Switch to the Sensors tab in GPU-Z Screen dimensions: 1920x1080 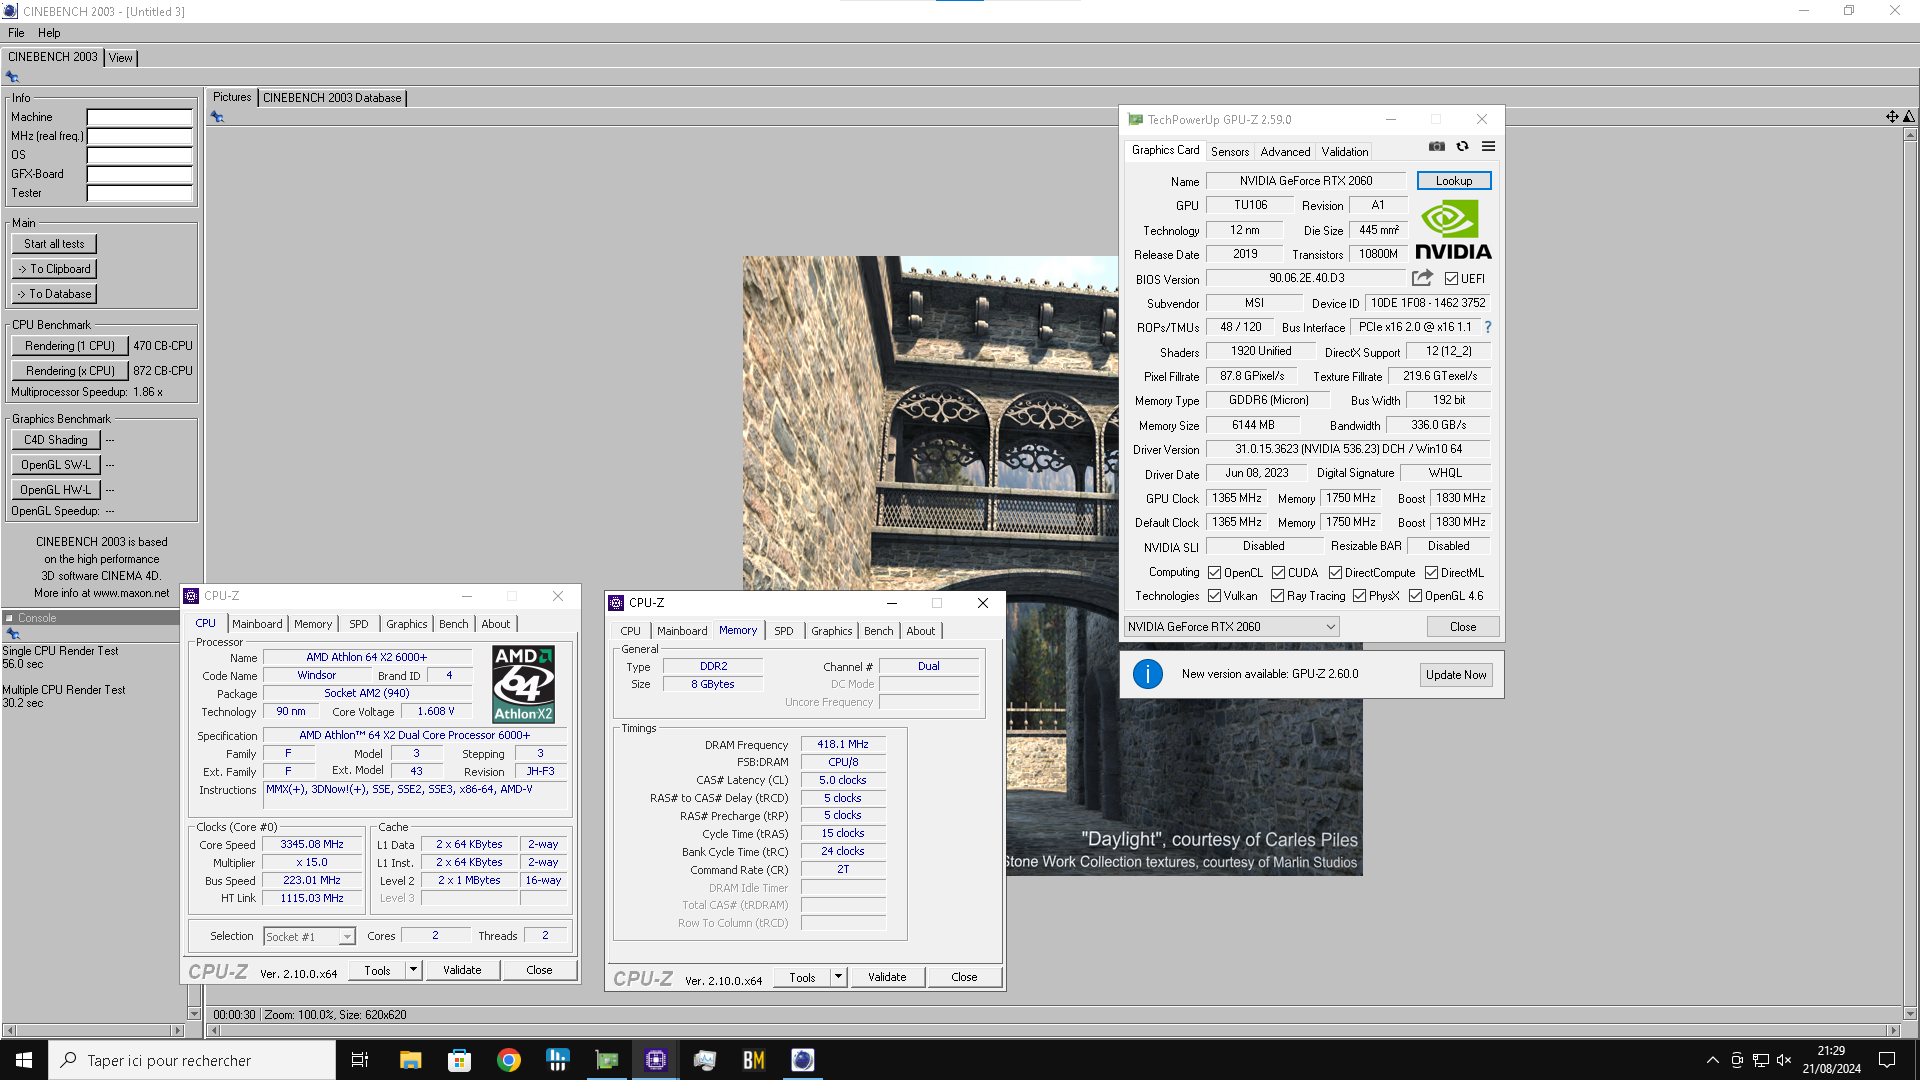click(x=1230, y=152)
